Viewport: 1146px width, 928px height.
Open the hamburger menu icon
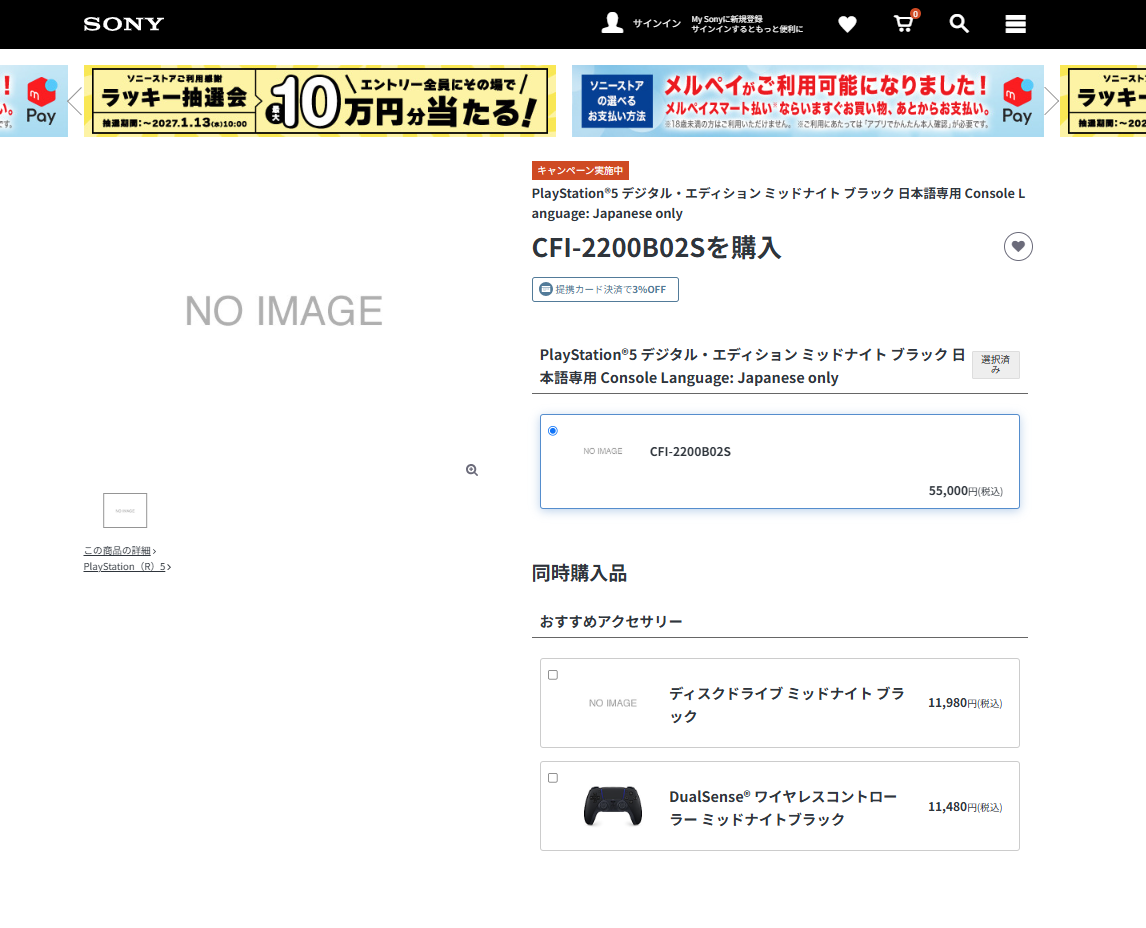click(x=1015, y=24)
